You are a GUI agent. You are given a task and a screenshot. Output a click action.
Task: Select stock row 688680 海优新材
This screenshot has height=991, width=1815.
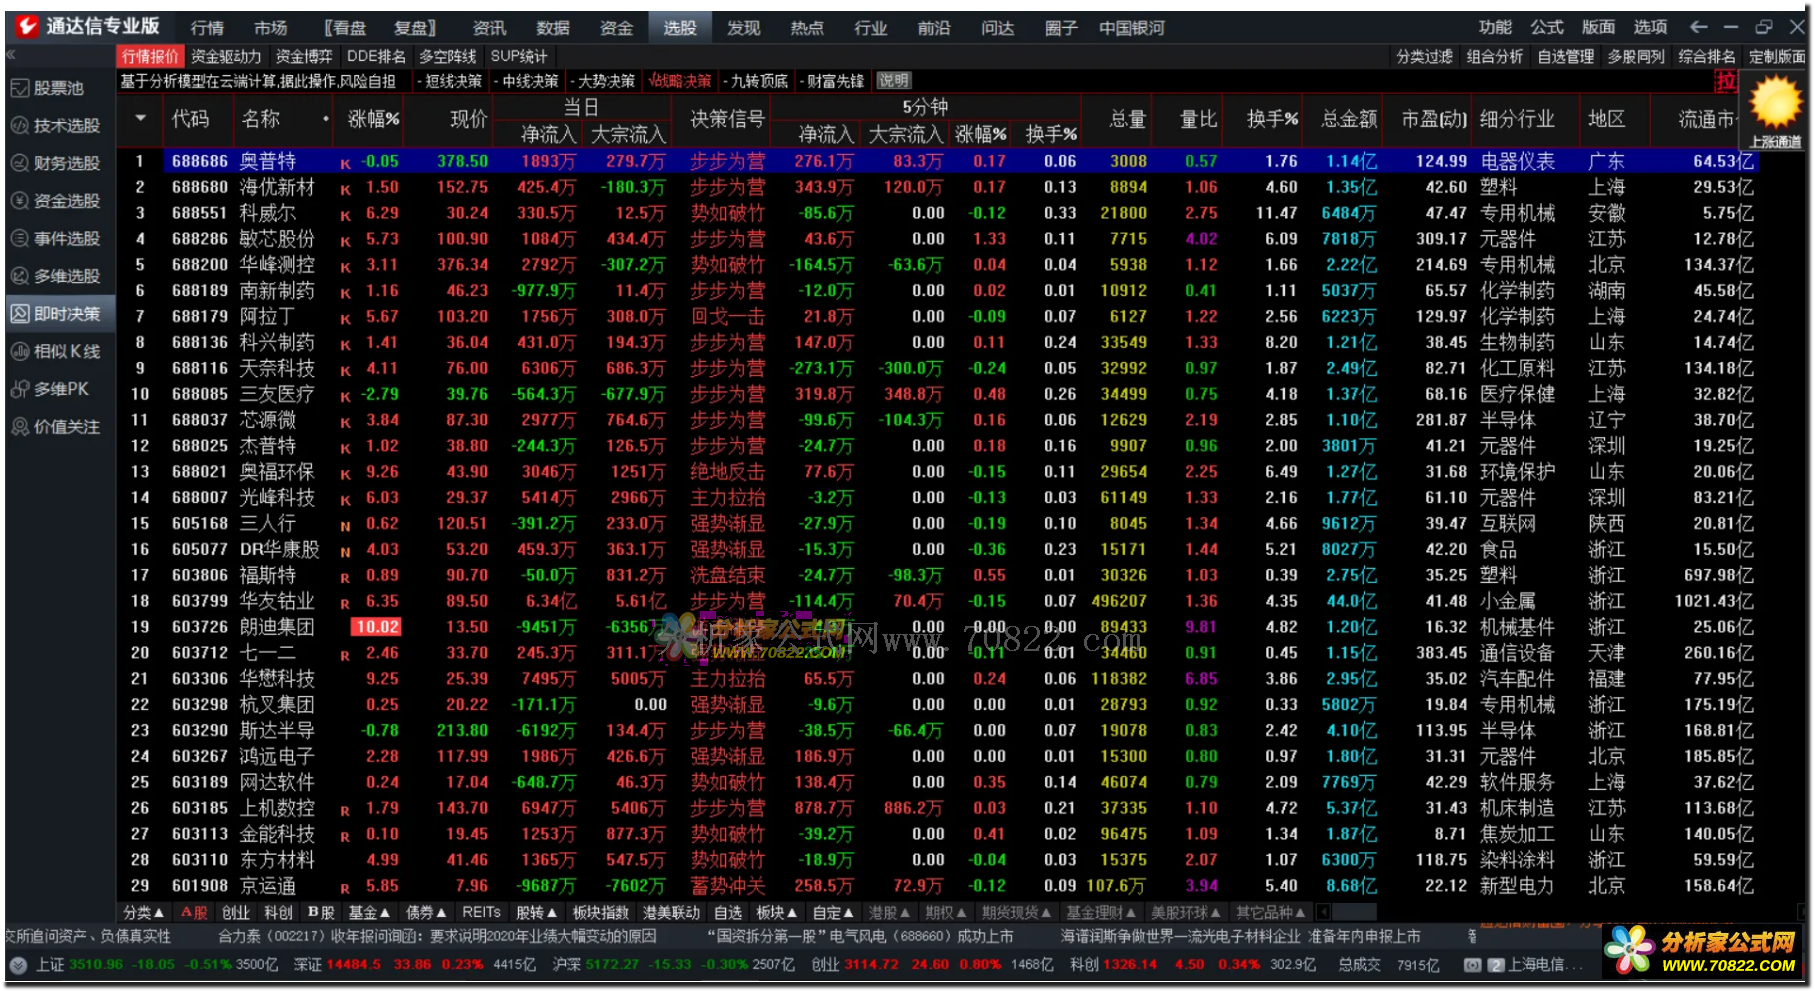[x=937, y=187]
